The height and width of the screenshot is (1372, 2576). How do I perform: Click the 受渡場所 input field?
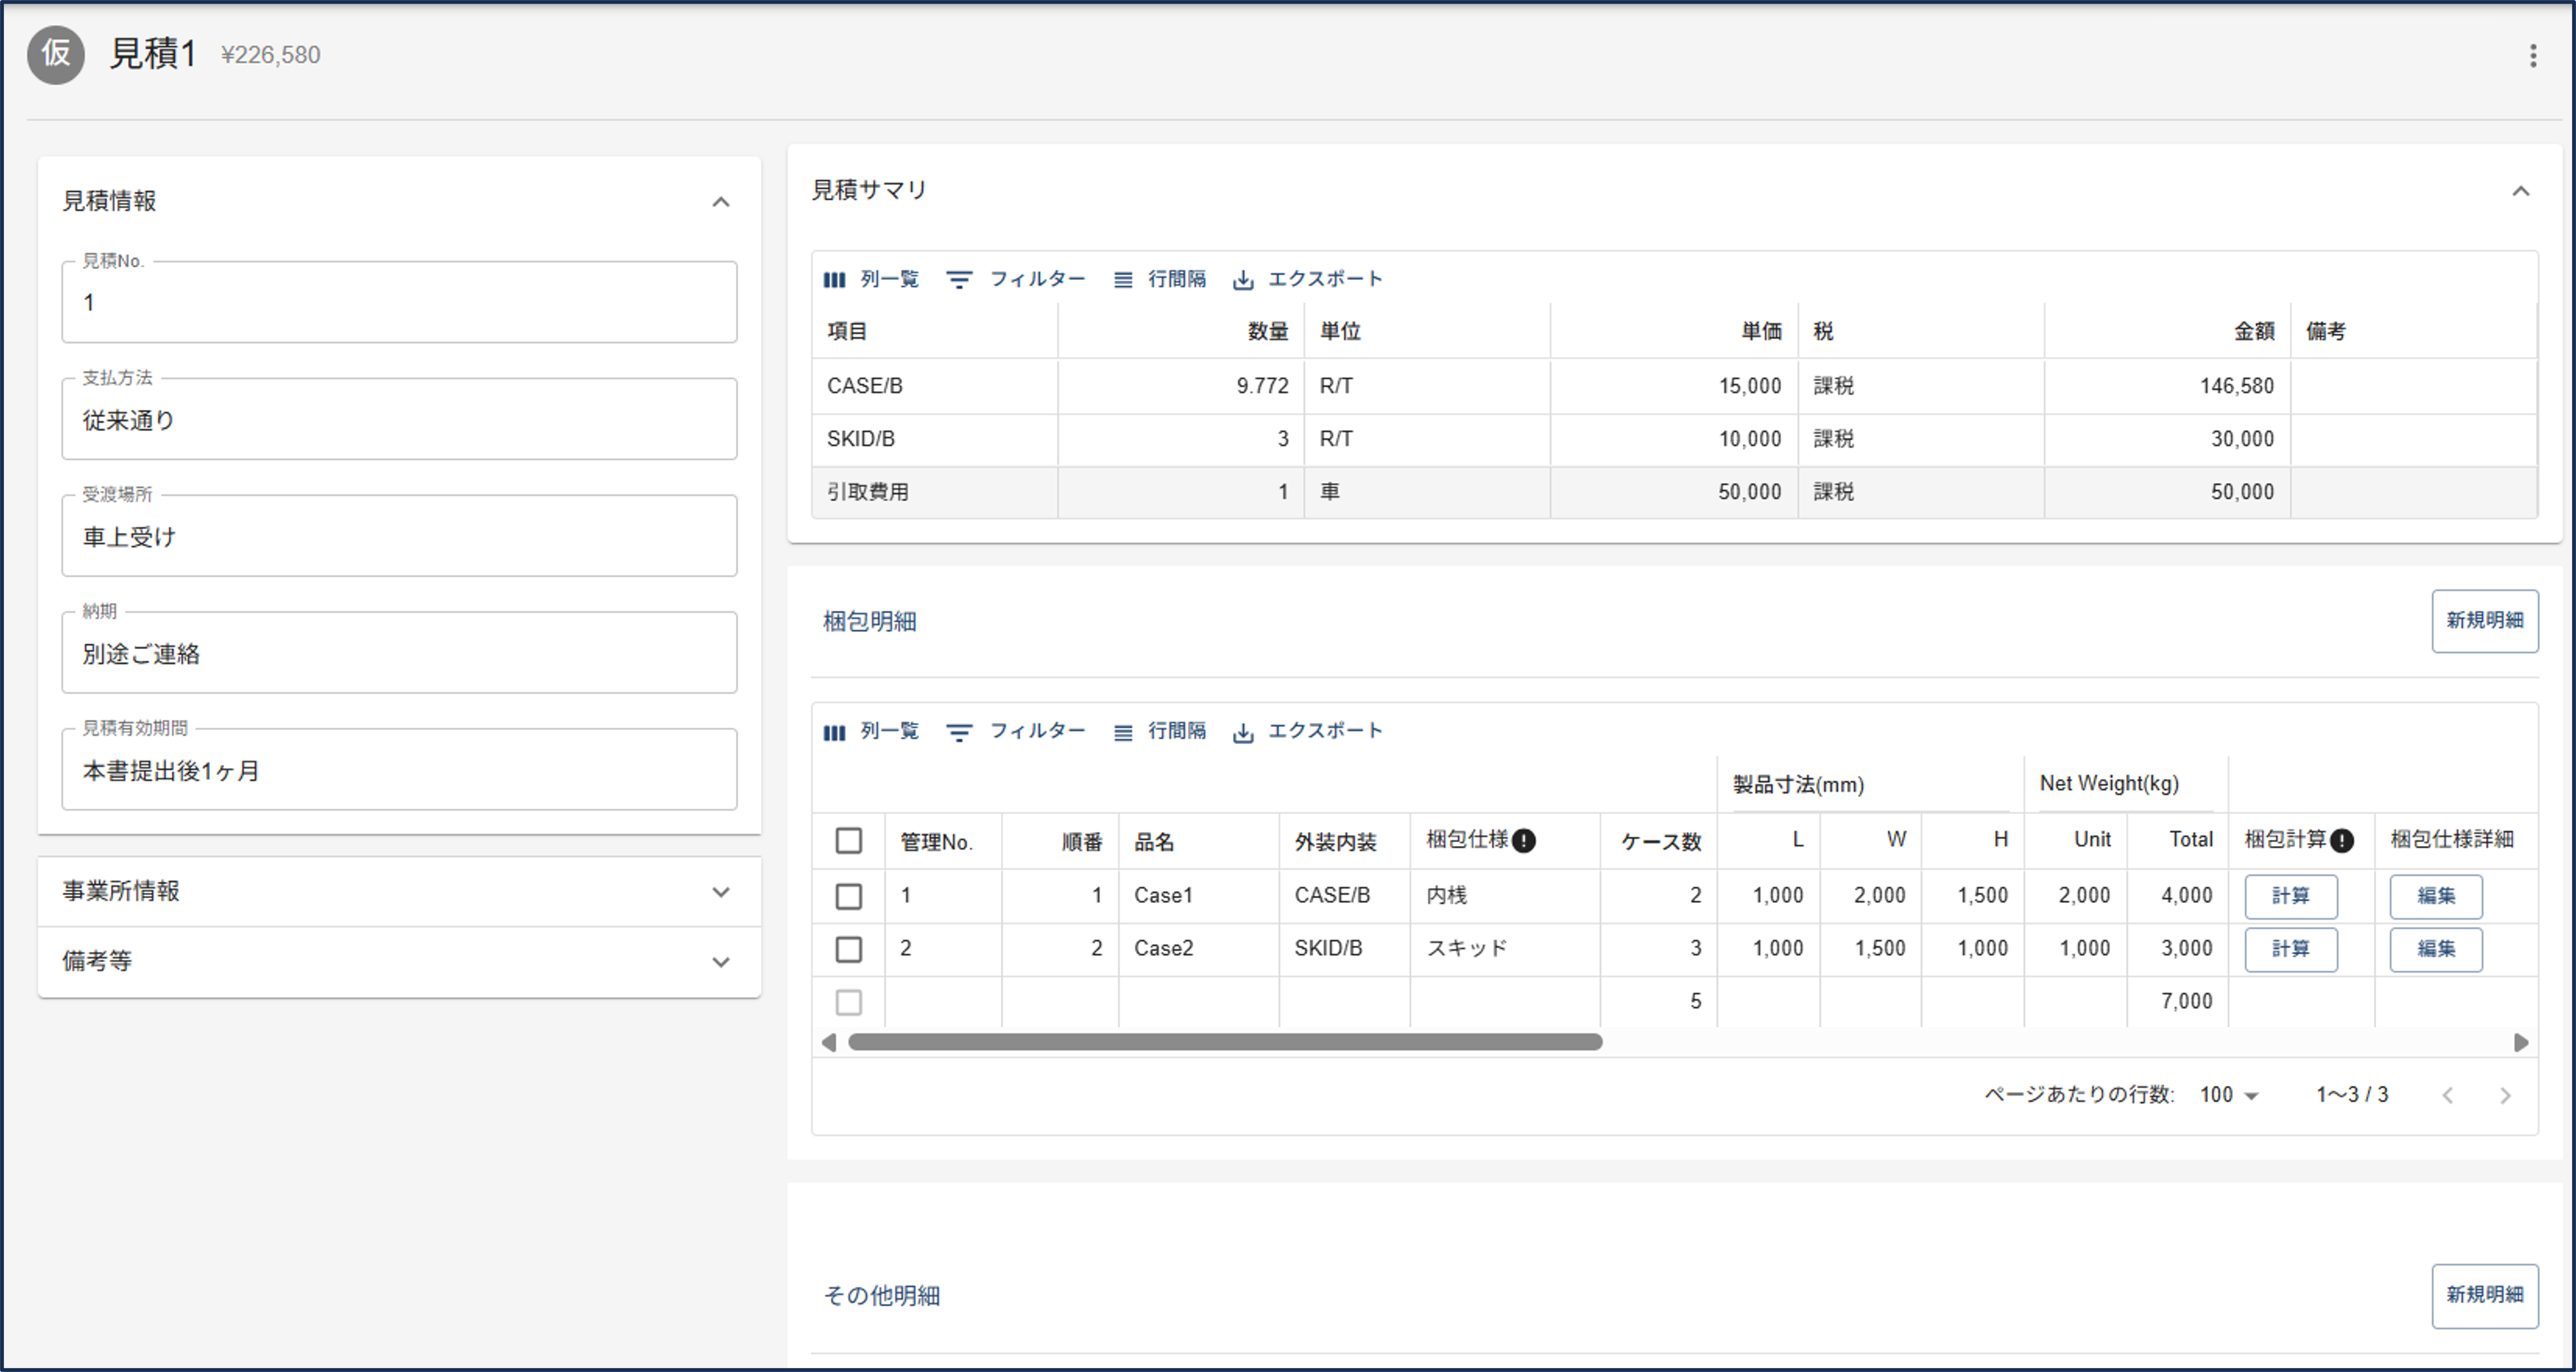point(399,536)
